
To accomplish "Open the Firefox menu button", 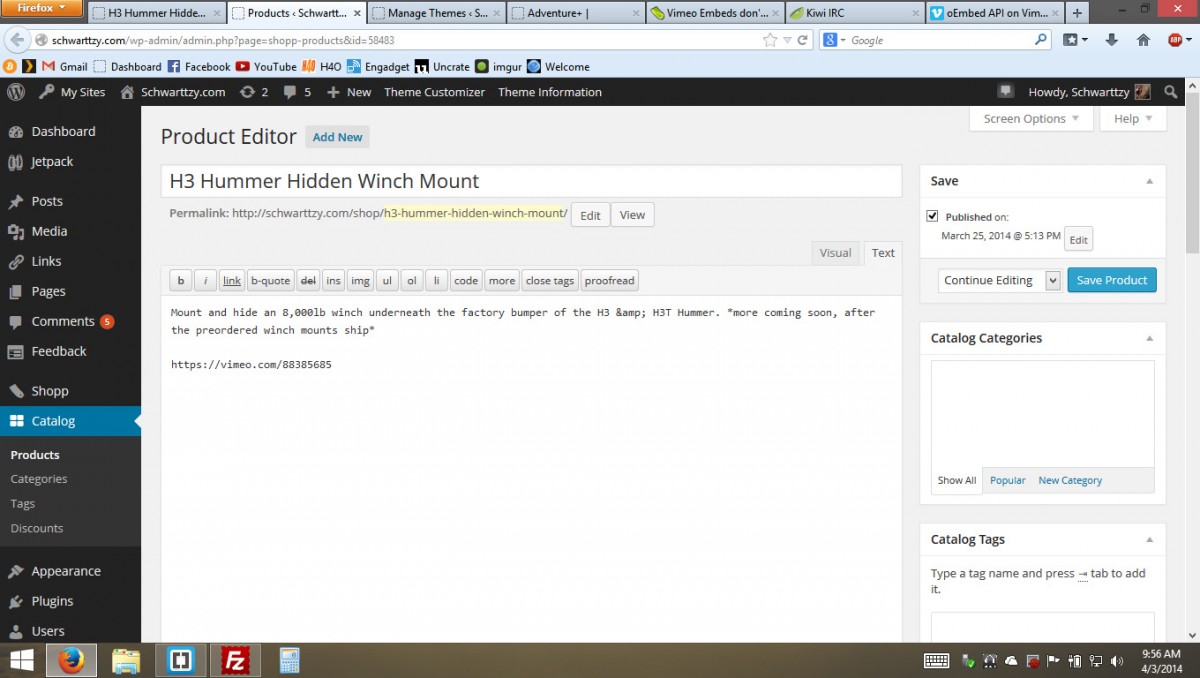I will tap(42, 8).
